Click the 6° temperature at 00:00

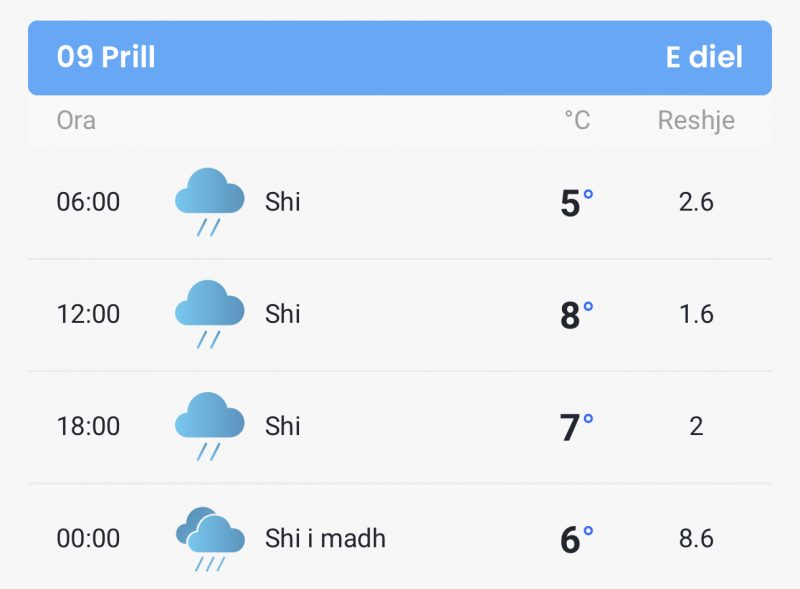click(x=577, y=539)
